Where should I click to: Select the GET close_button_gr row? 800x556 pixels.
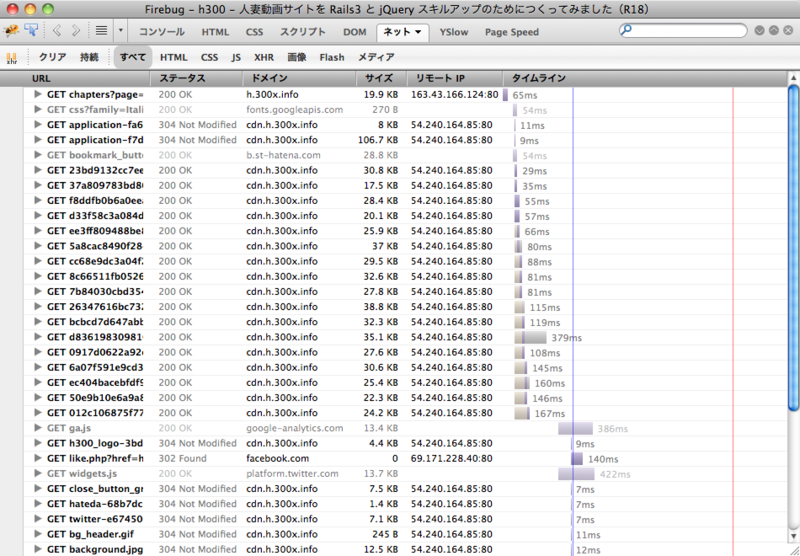tap(405, 489)
